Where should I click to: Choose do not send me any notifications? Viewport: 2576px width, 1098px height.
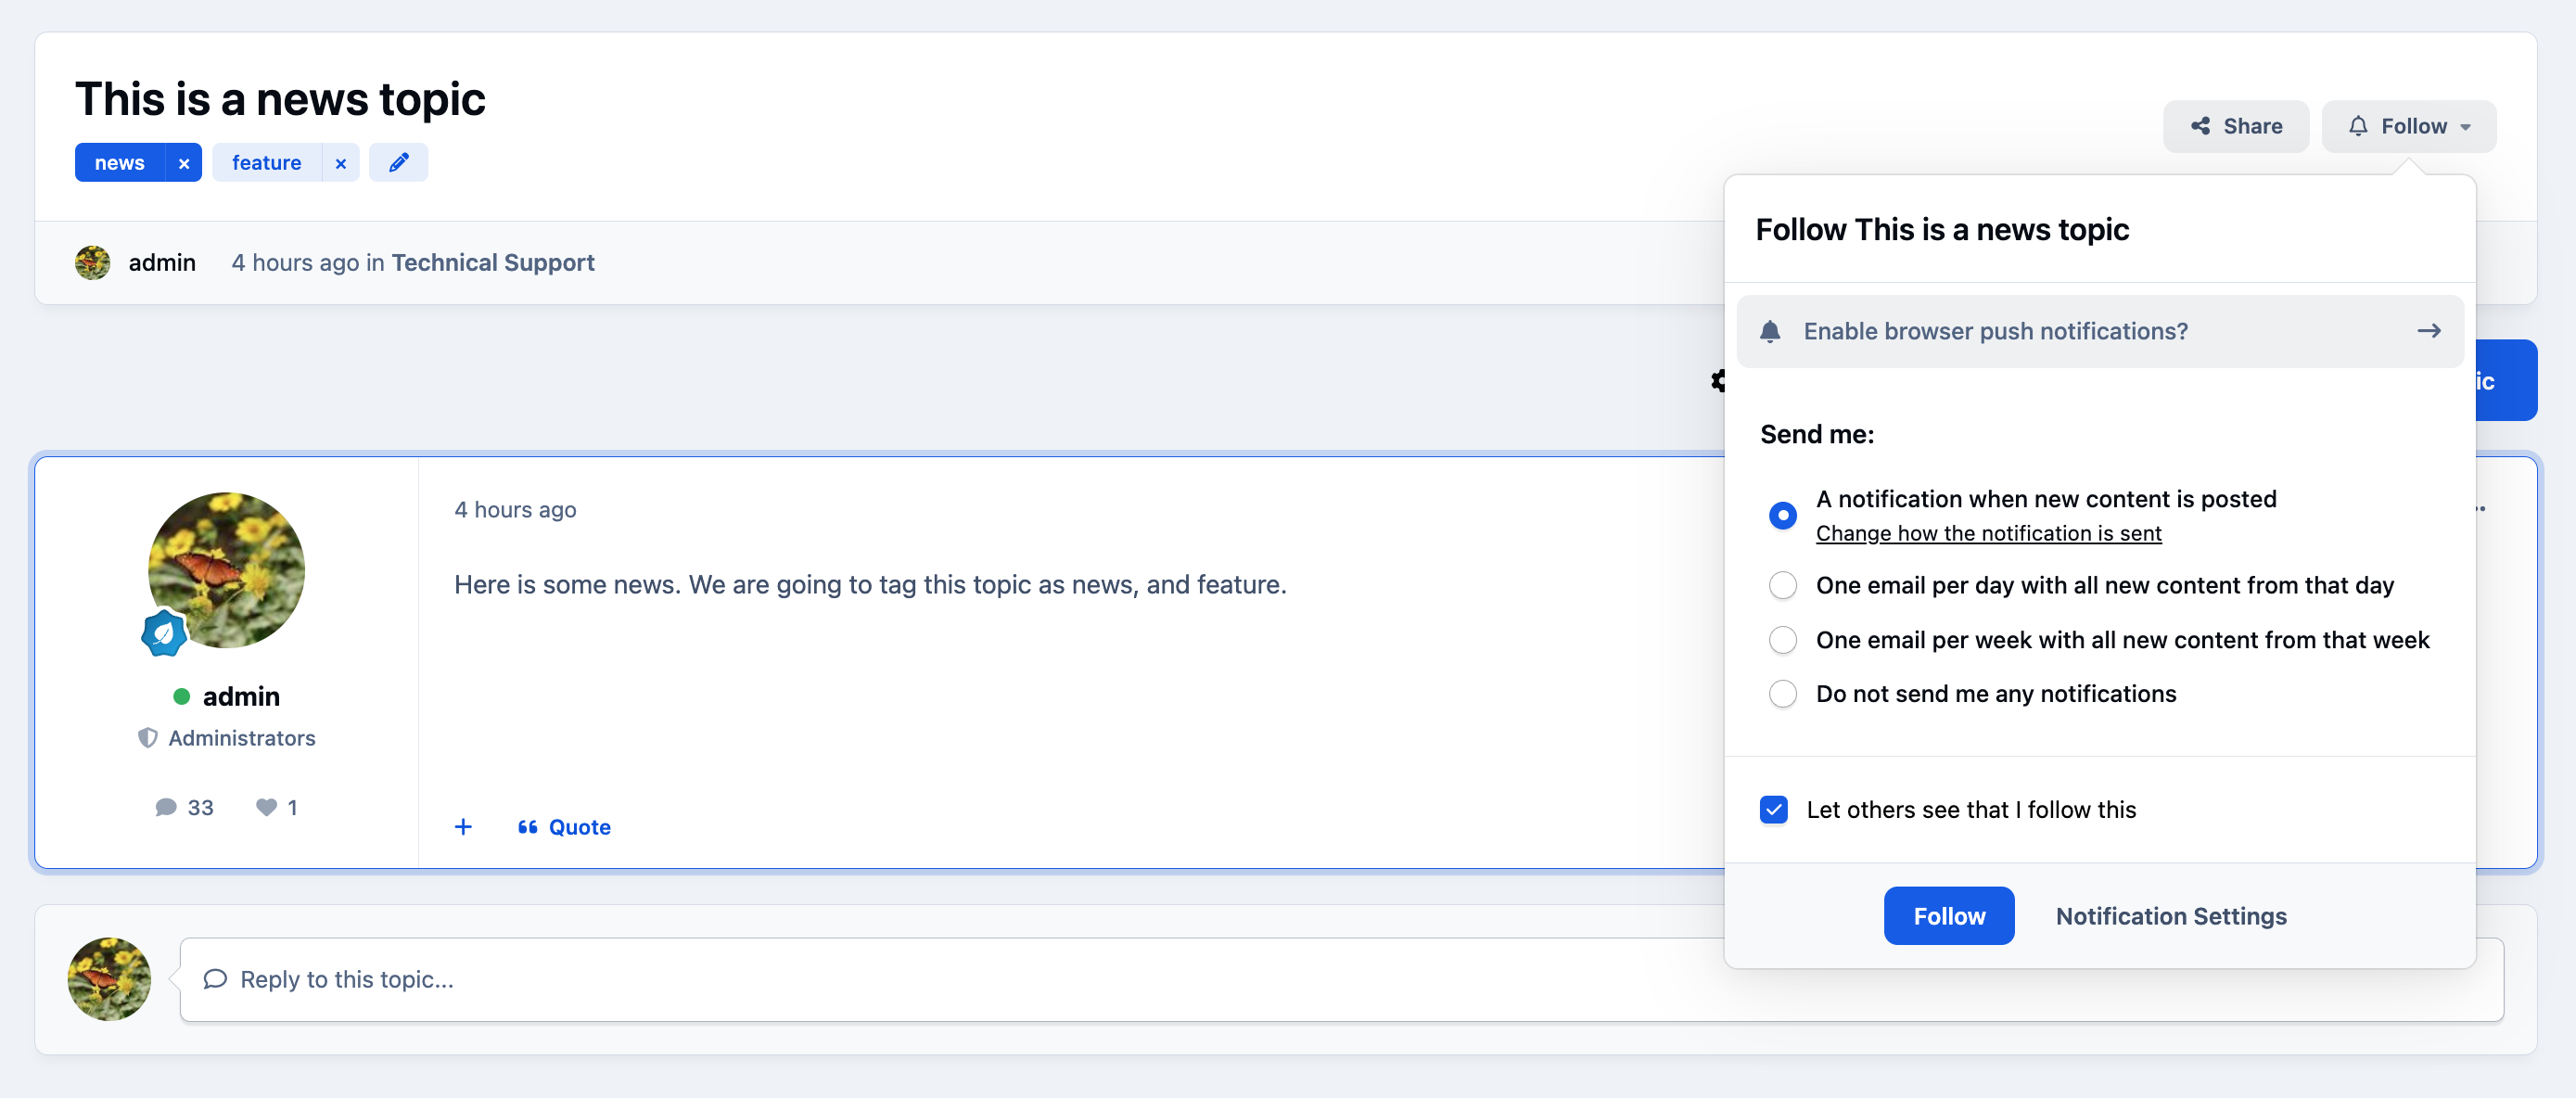[1782, 694]
